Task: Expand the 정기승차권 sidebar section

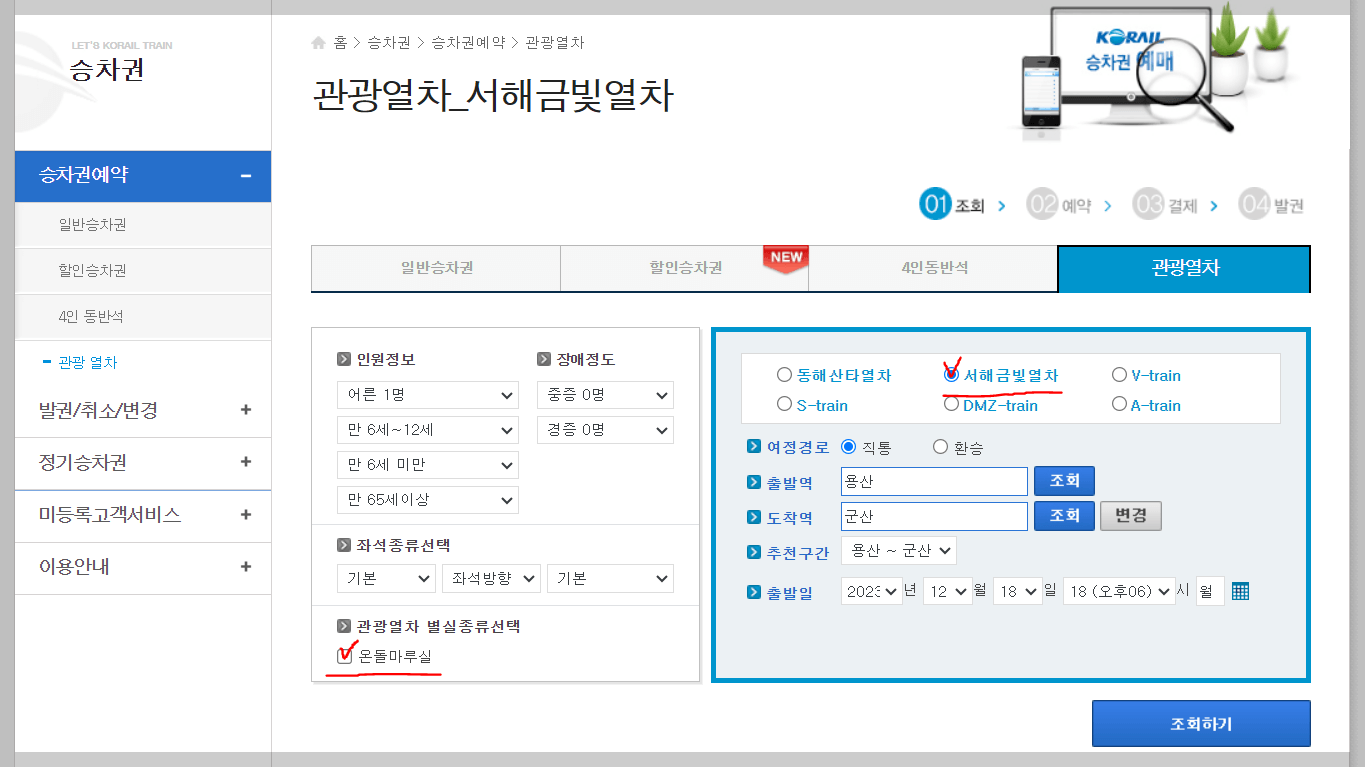Action: click(x=142, y=463)
